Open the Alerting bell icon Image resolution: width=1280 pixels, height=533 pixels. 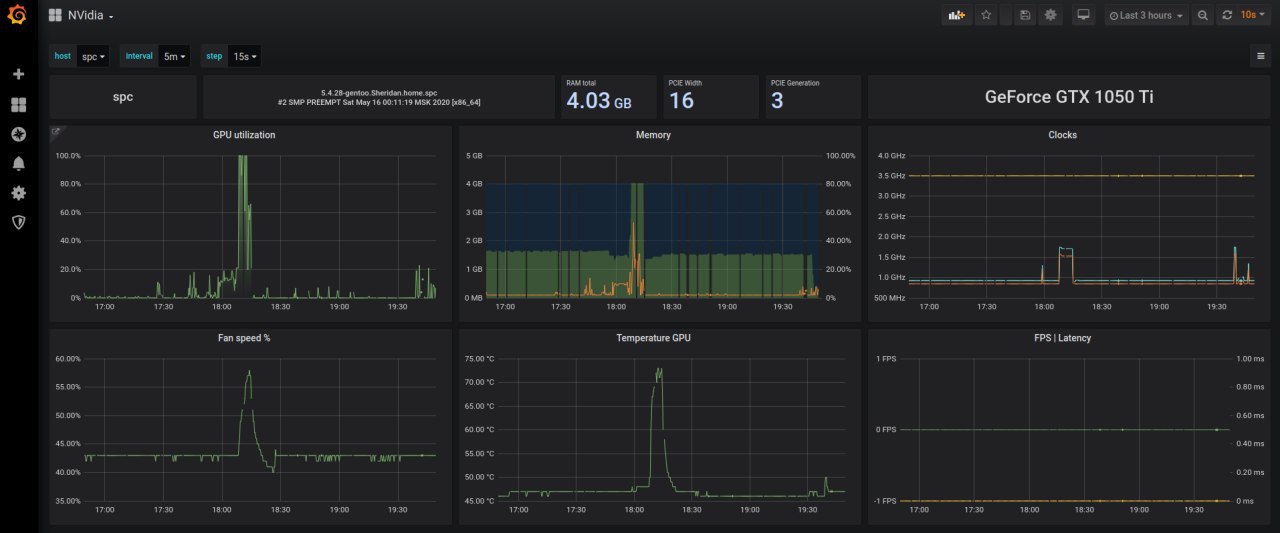tap(18, 163)
